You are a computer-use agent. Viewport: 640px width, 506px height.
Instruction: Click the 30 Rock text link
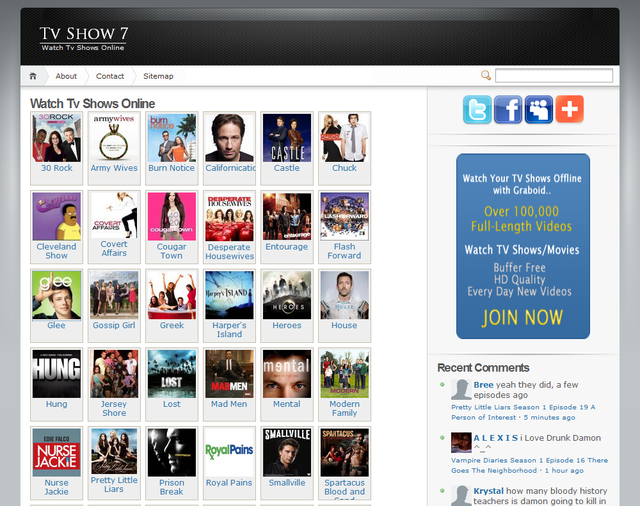(x=57, y=168)
